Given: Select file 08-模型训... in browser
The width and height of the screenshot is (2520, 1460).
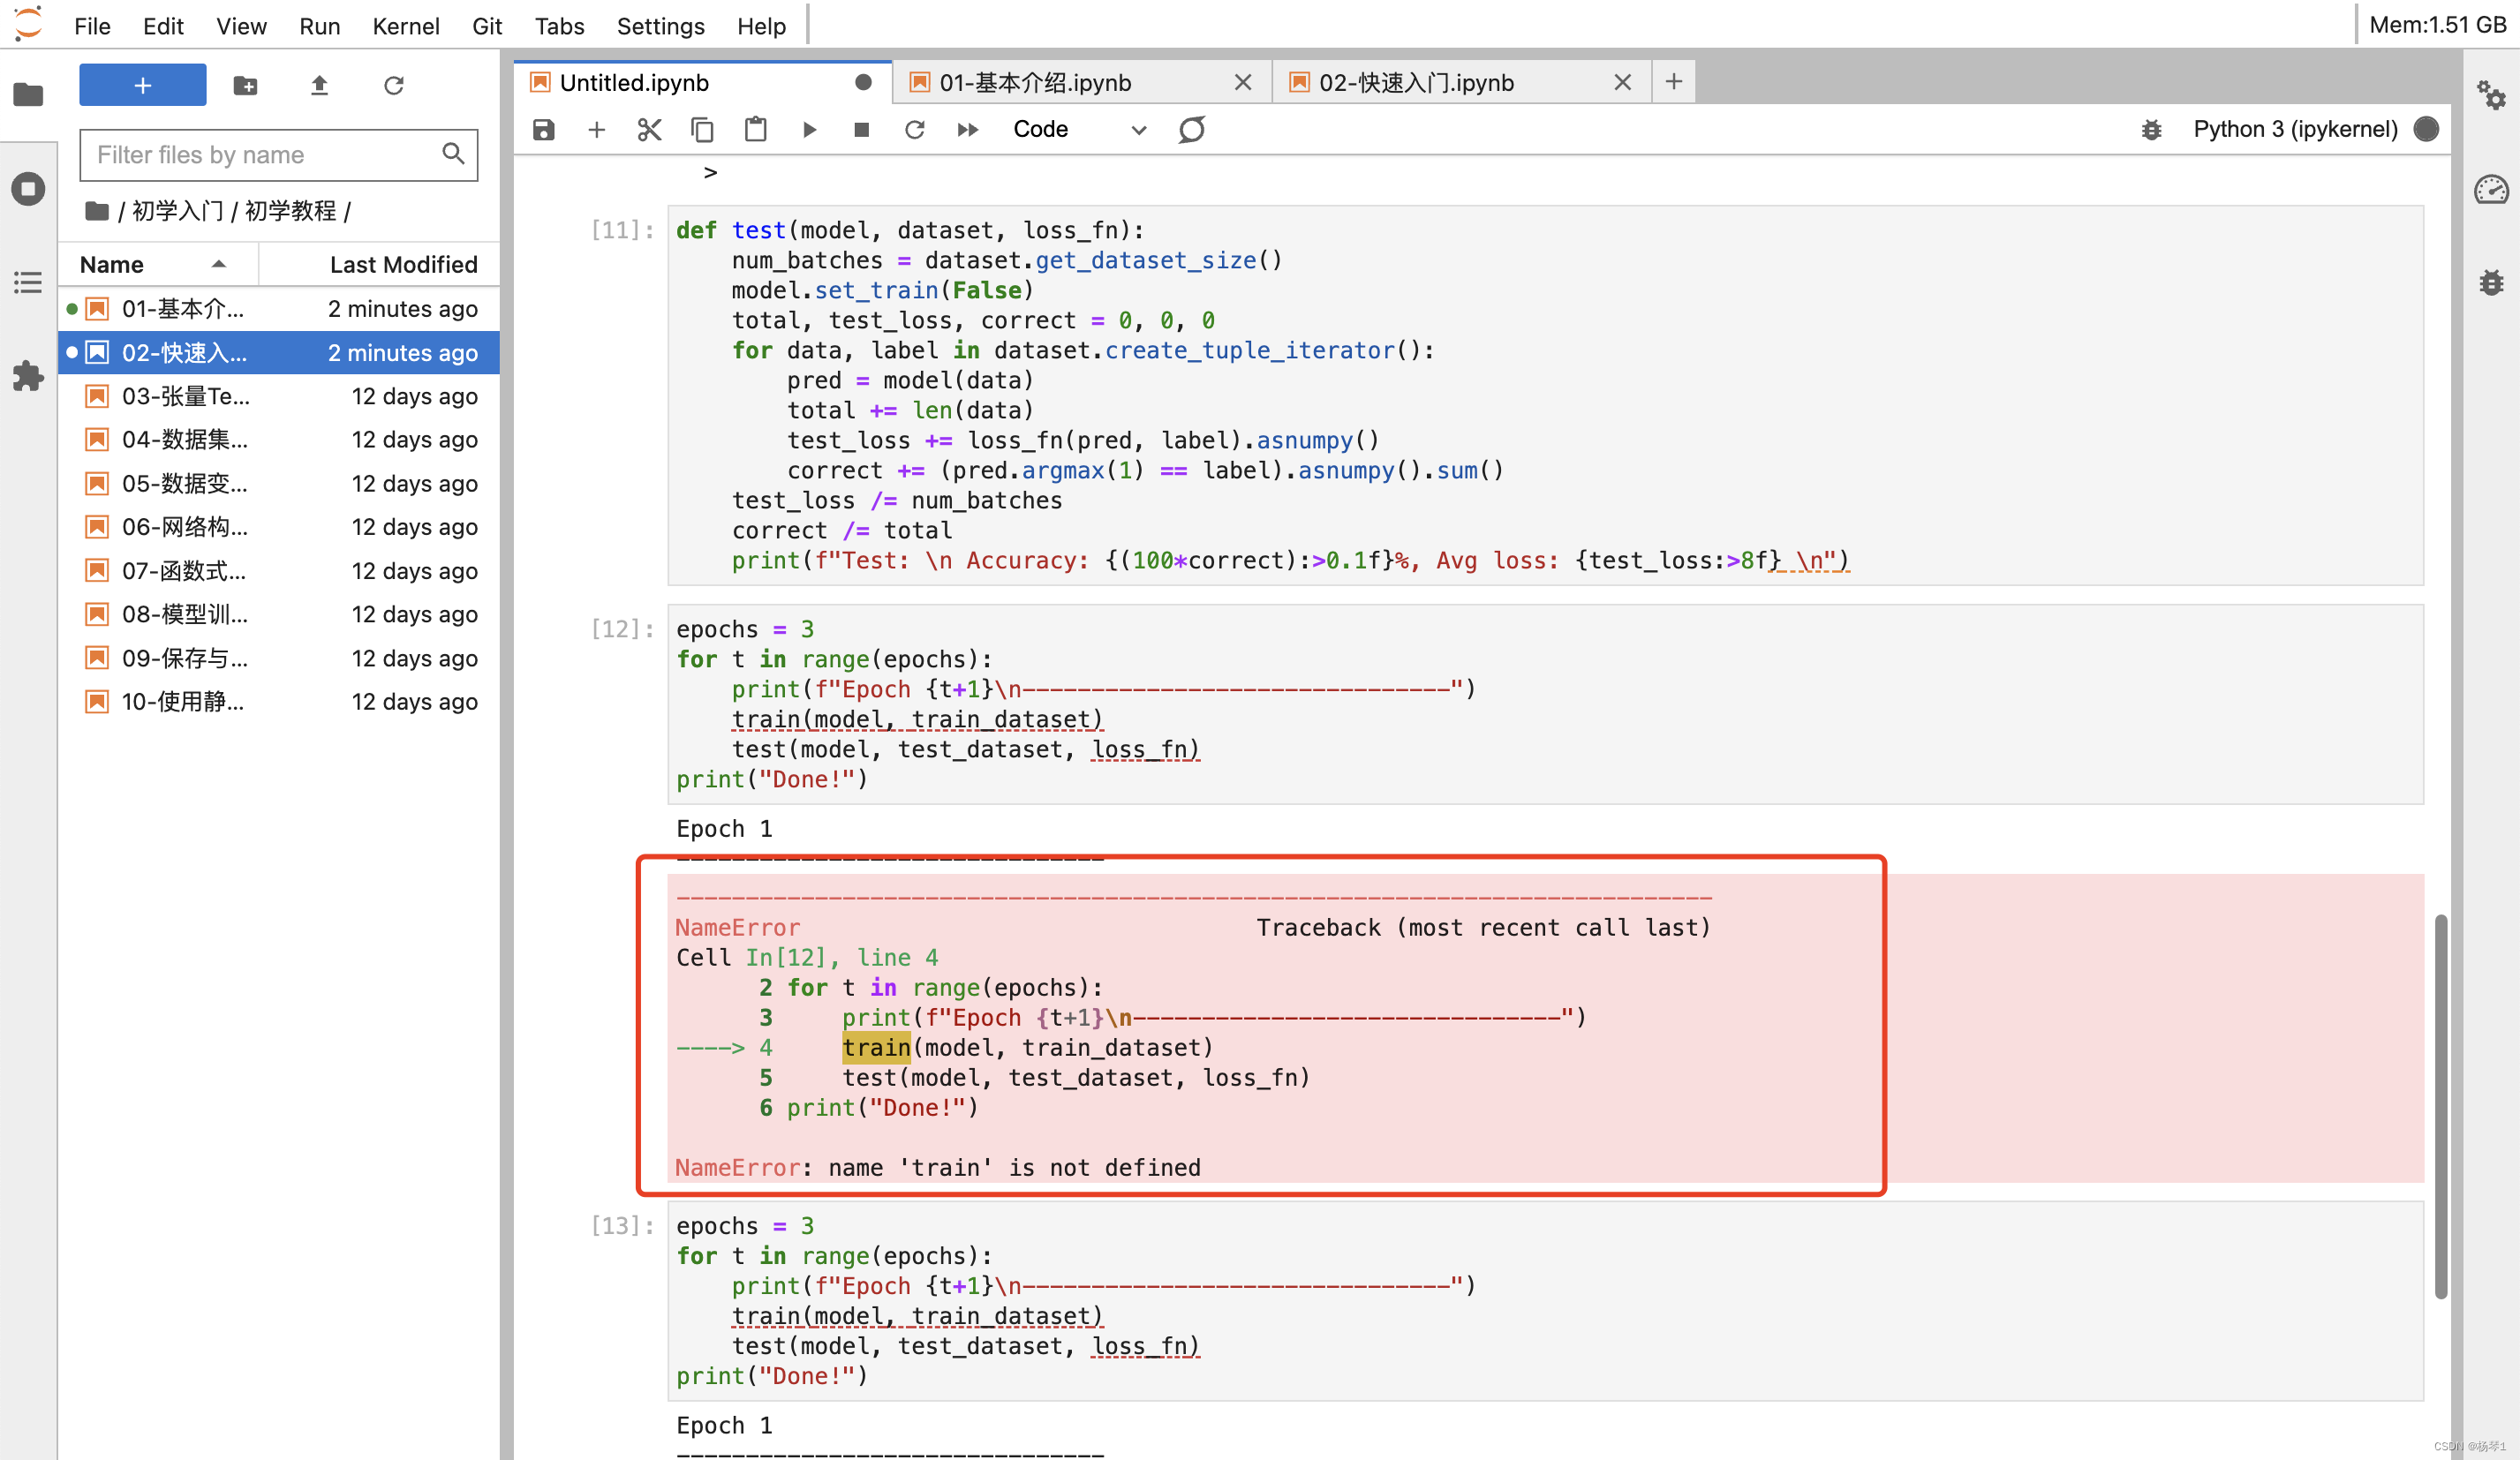Looking at the screenshot, I should coord(279,614).
